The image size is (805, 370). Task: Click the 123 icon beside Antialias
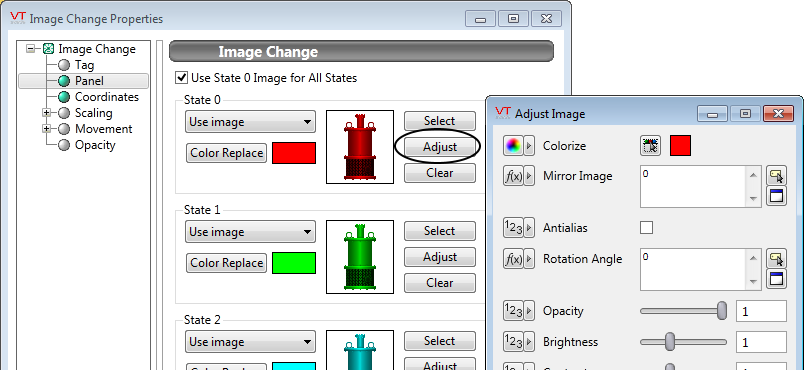click(513, 227)
